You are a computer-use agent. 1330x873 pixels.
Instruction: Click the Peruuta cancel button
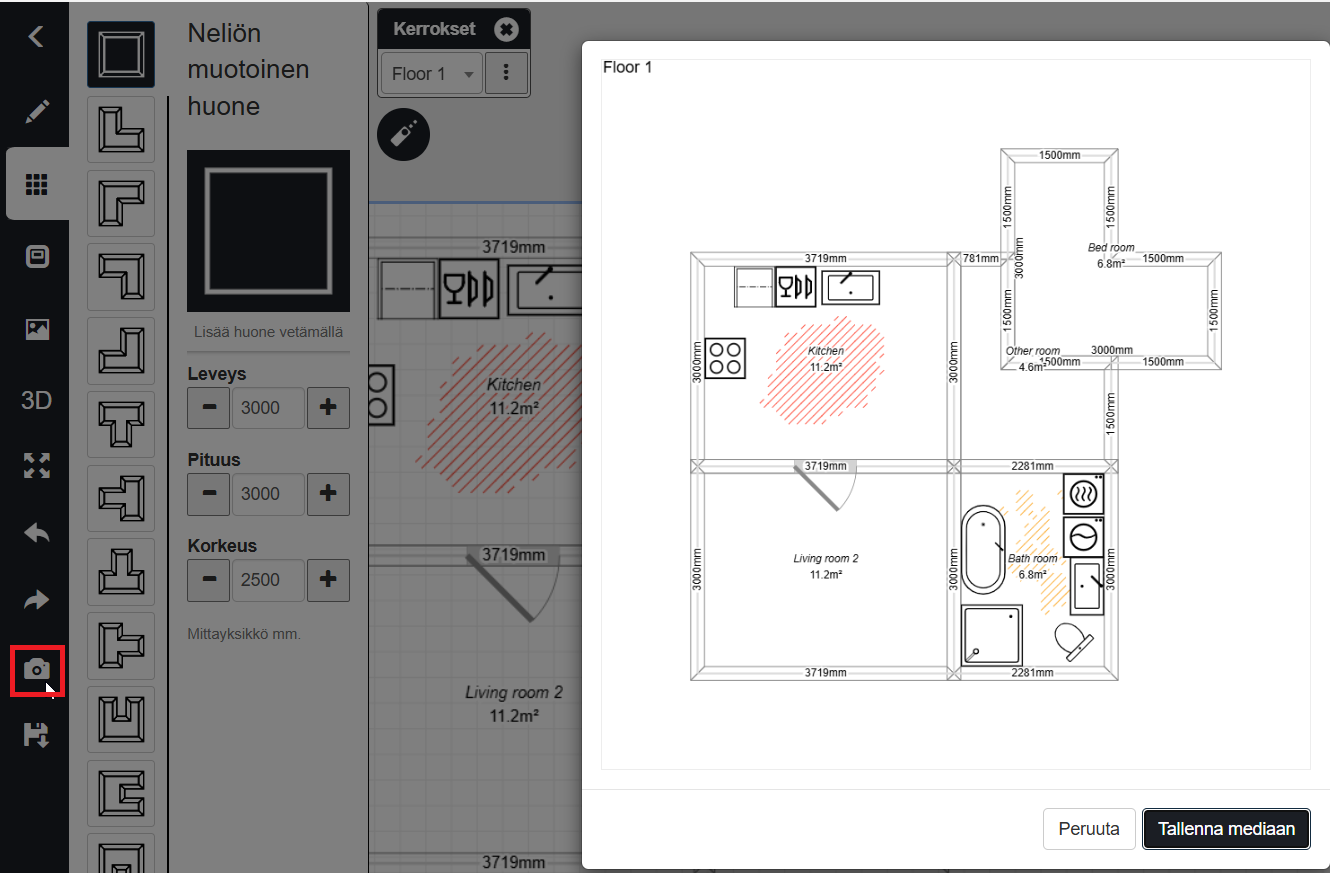tap(1088, 829)
